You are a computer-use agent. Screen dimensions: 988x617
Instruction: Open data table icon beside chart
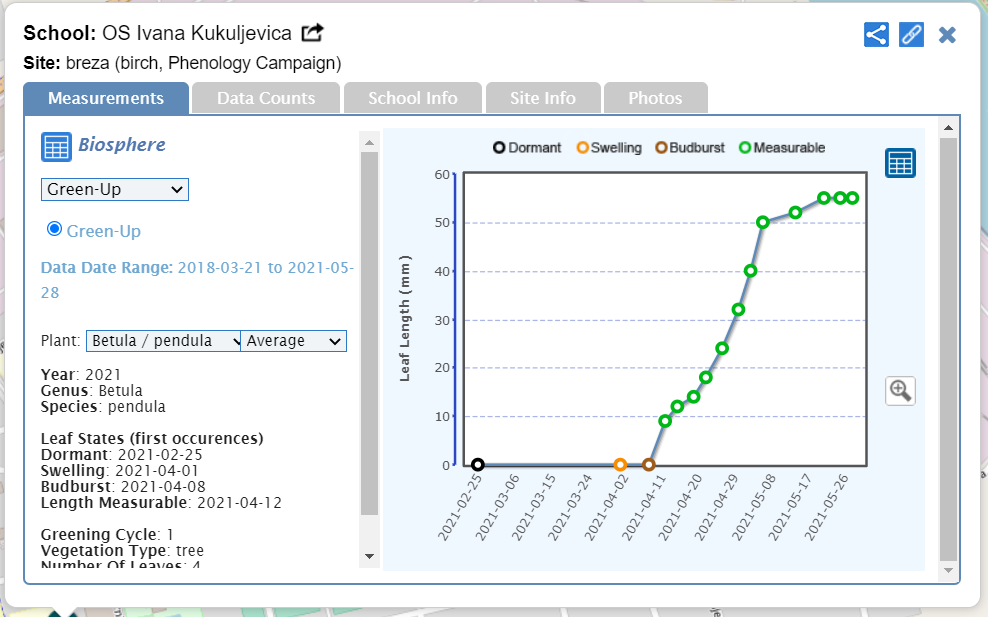(900, 163)
